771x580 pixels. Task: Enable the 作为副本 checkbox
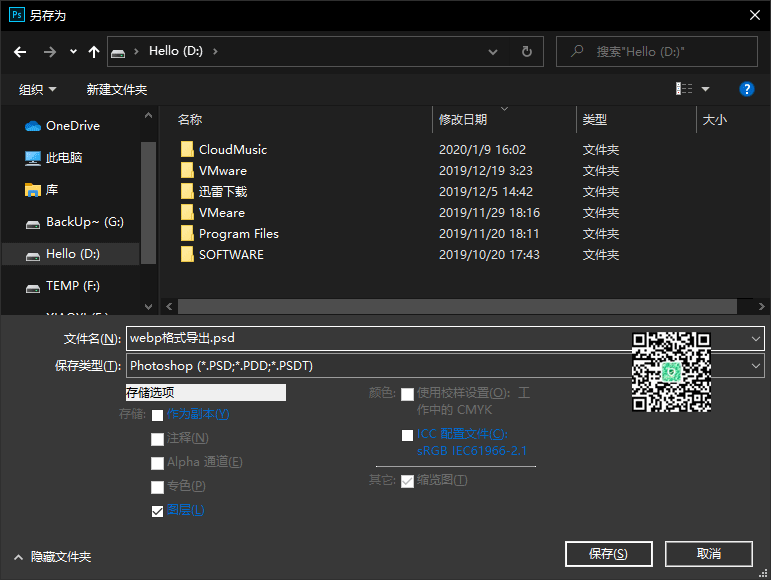[157, 415]
